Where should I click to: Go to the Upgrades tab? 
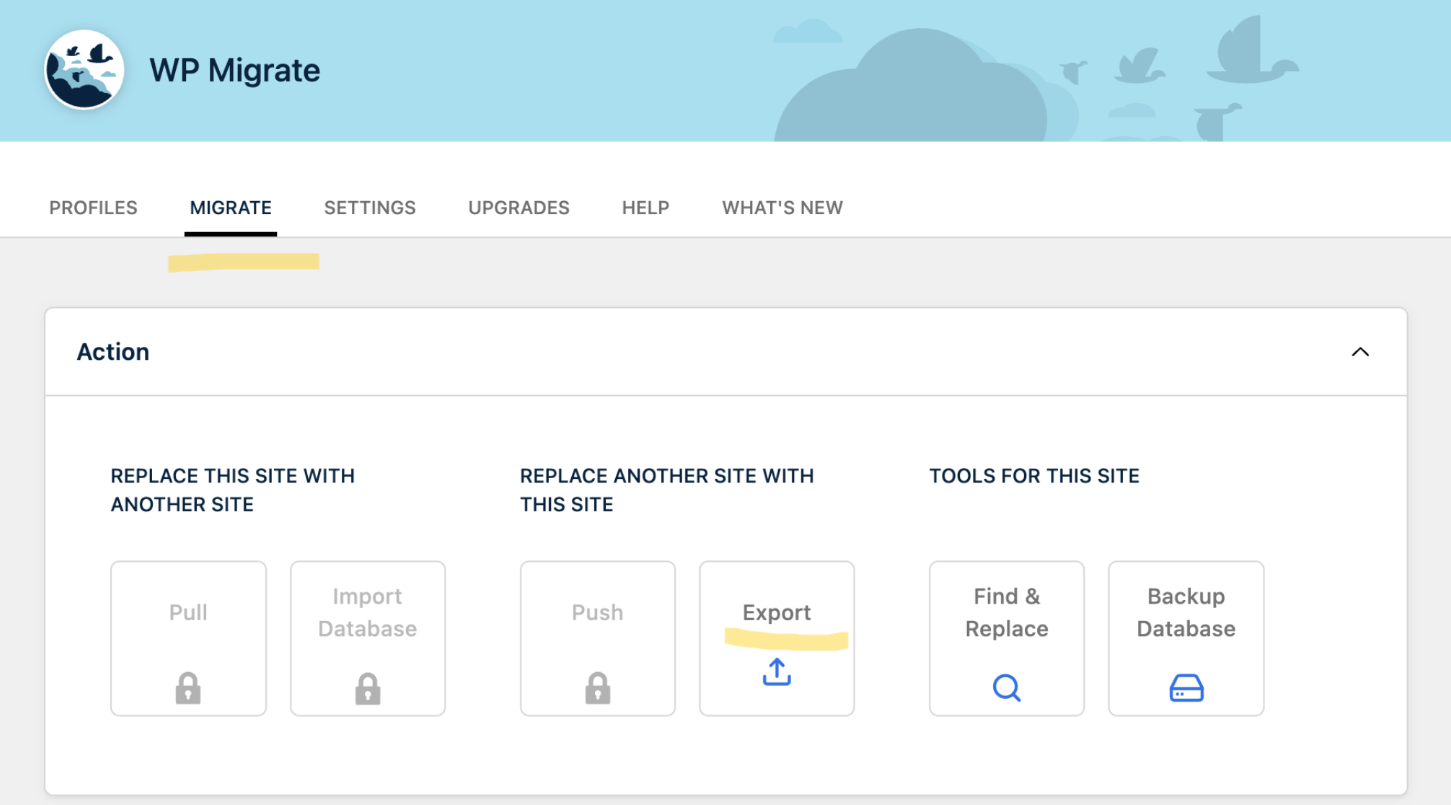click(519, 208)
